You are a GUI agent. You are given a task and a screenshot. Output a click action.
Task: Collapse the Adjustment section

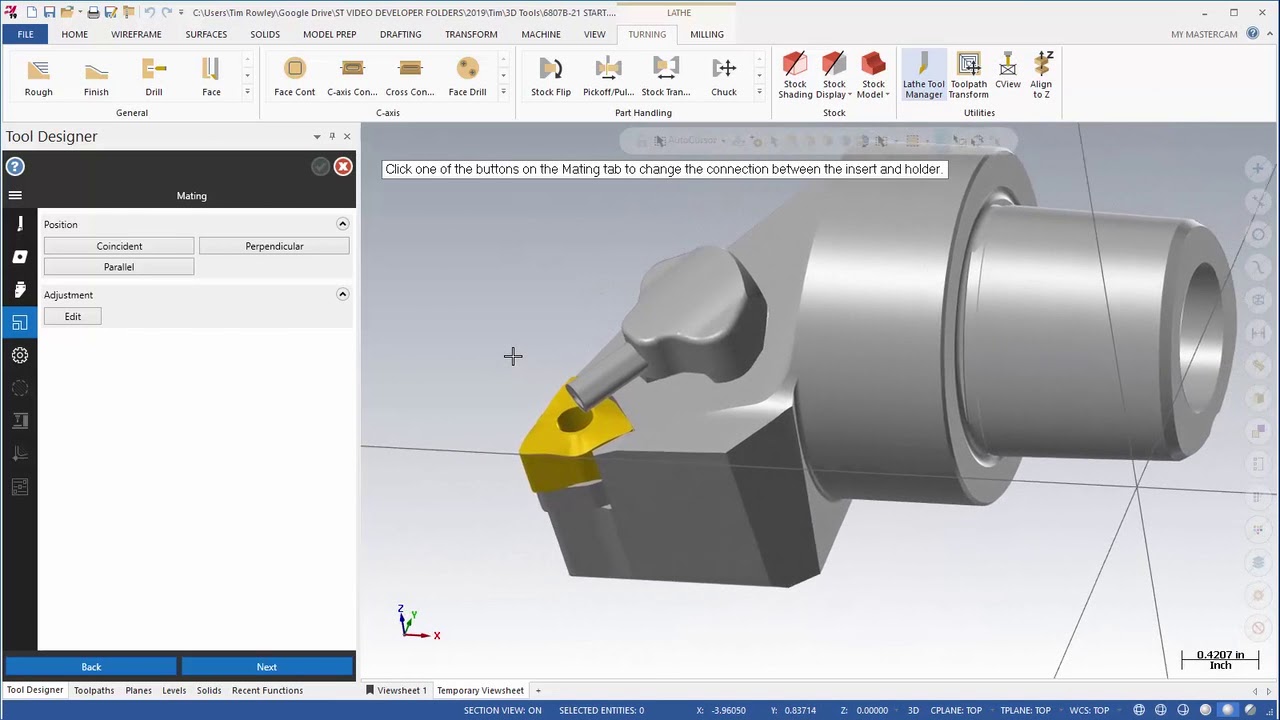pyautogui.click(x=342, y=294)
